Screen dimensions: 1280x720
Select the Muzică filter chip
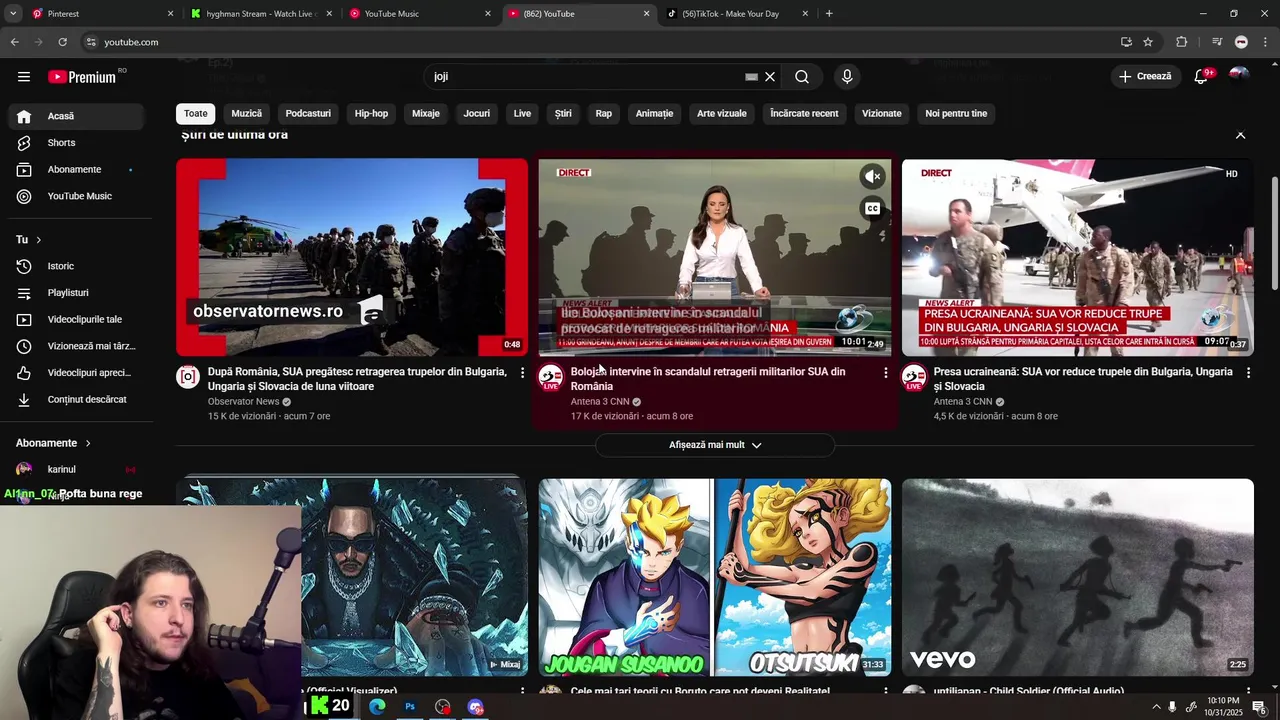247,114
